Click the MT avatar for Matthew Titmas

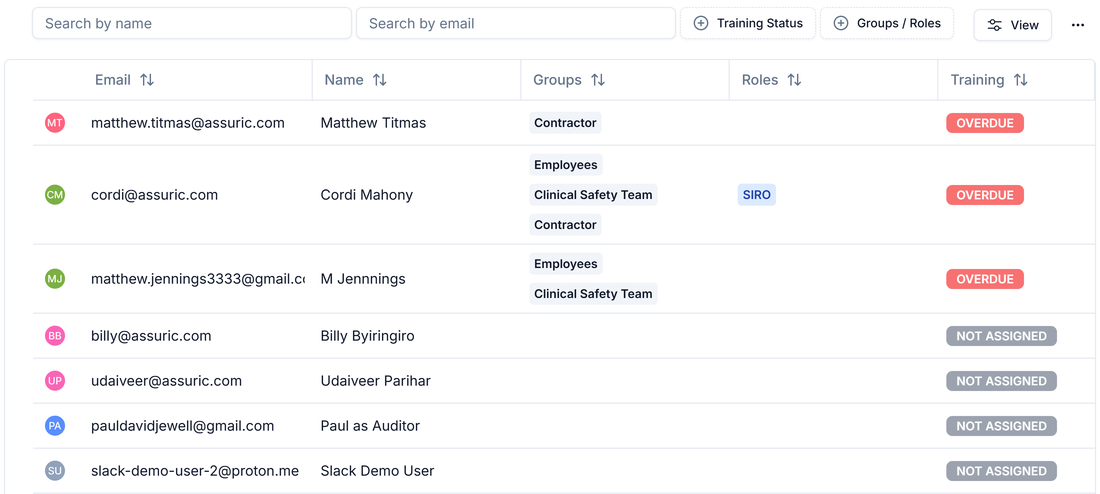point(55,124)
